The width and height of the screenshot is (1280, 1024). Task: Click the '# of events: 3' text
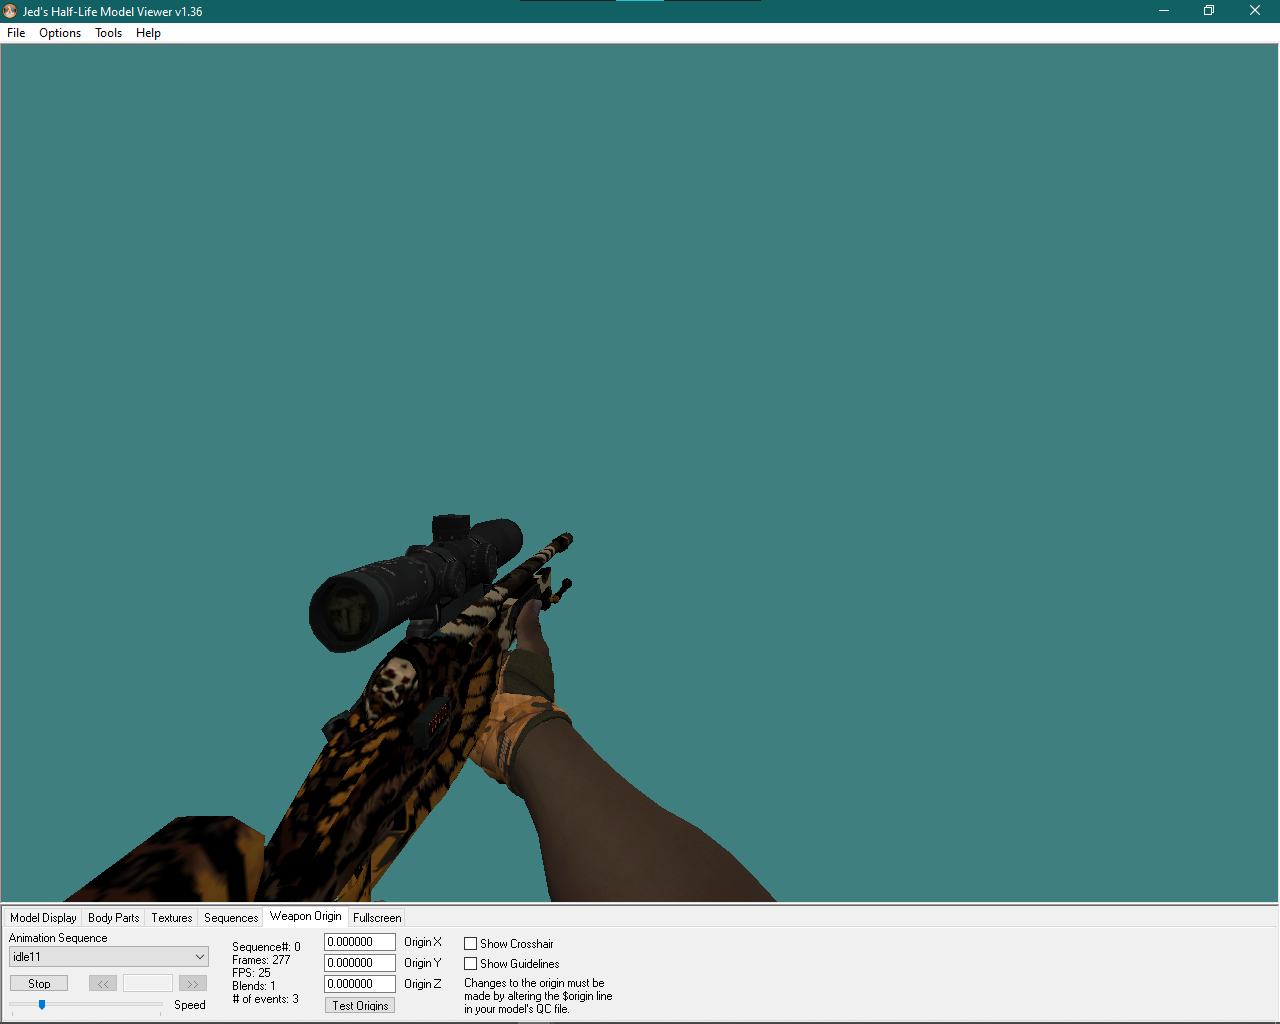pos(265,999)
